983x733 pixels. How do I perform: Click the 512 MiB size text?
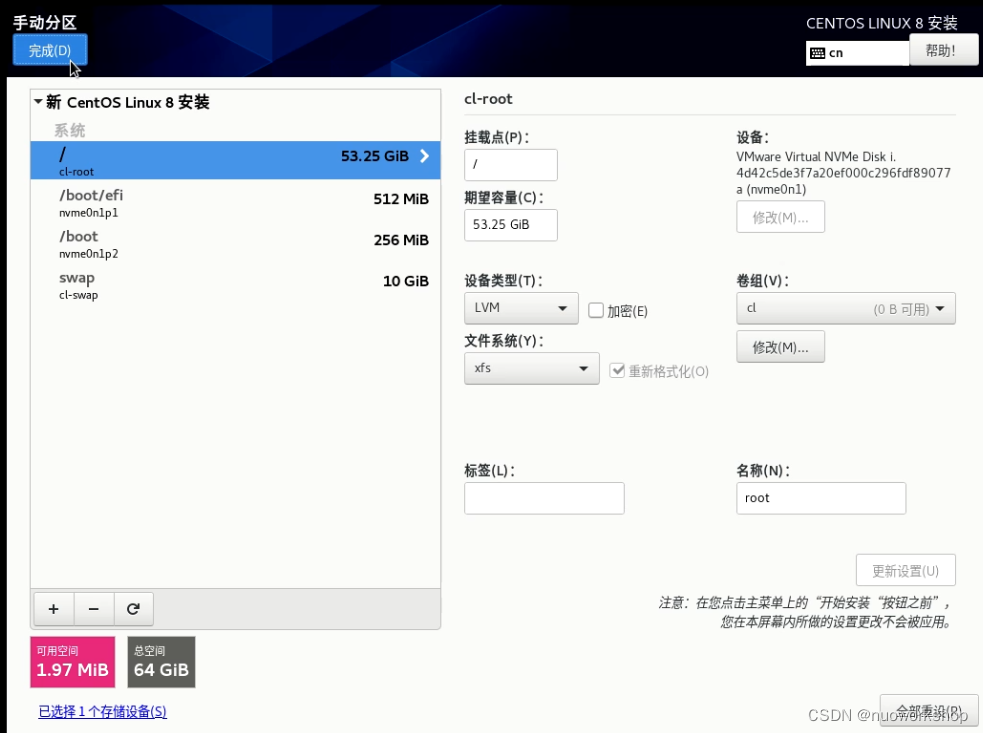(401, 199)
